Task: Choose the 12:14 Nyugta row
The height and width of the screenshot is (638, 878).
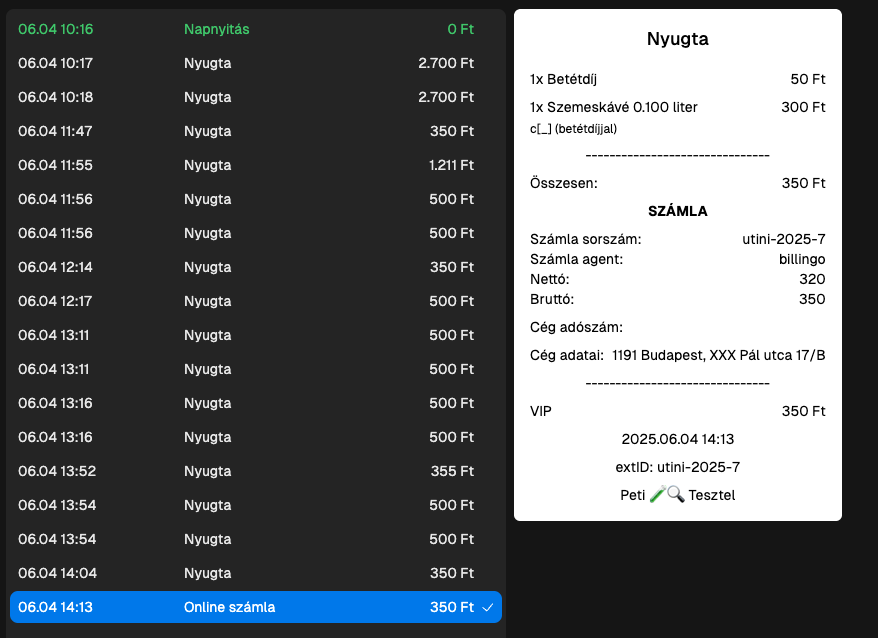Action: [255, 267]
